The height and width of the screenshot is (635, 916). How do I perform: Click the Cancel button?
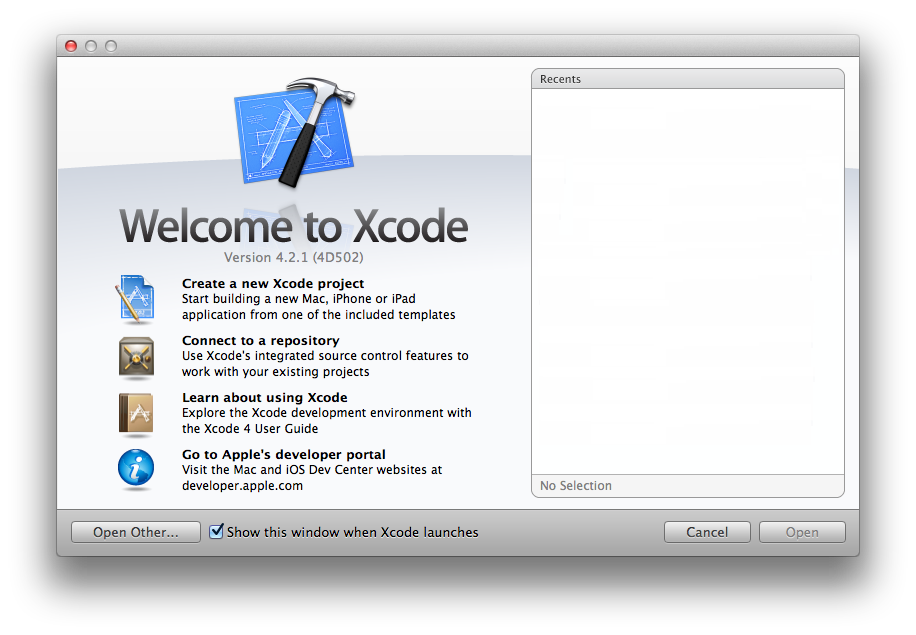click(707, 532)
